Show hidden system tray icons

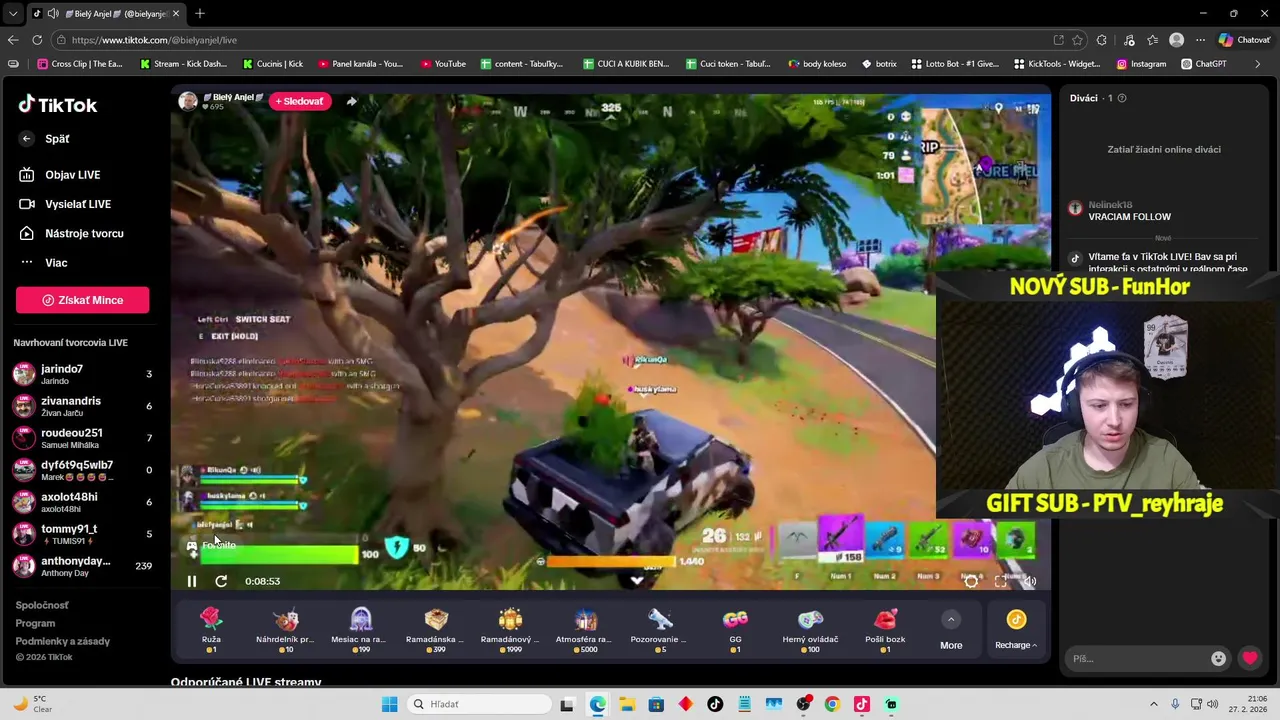(x=1153, y=704)
